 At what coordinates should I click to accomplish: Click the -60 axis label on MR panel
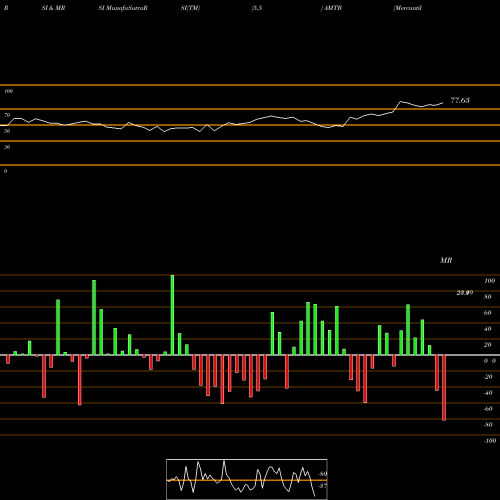pyautogui.click(x=488, y=409)
